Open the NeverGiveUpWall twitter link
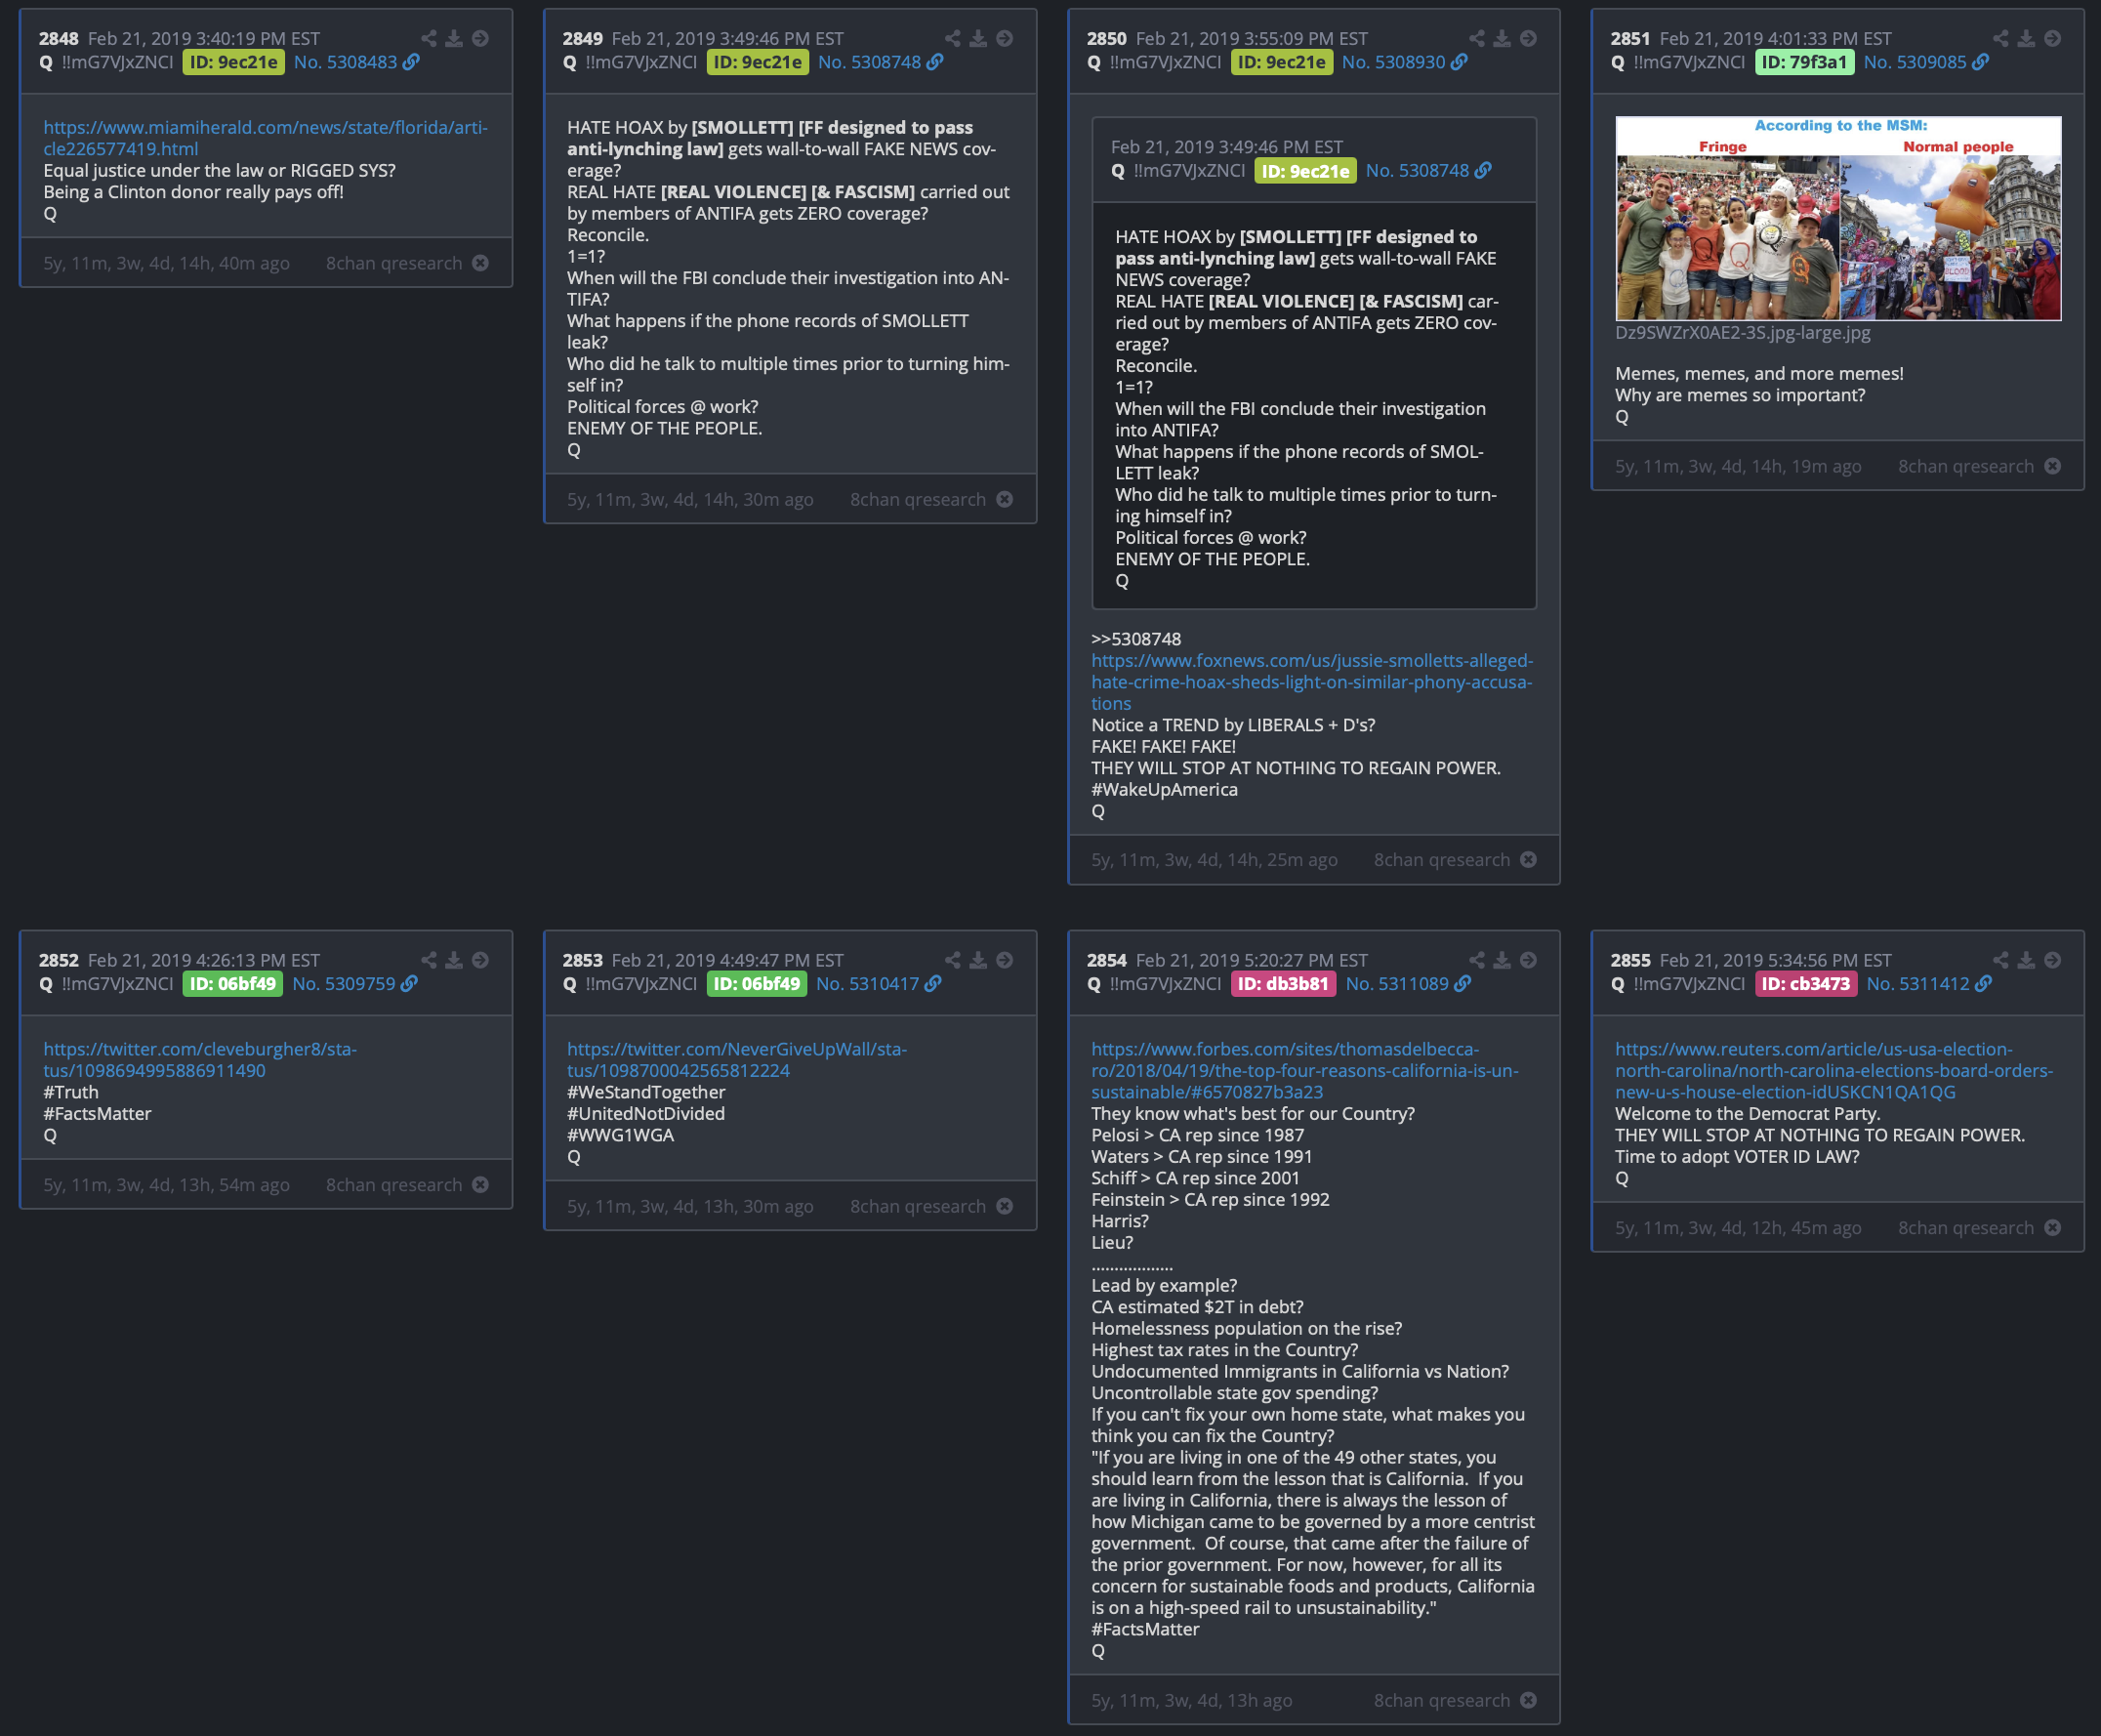 point(736,1060)
